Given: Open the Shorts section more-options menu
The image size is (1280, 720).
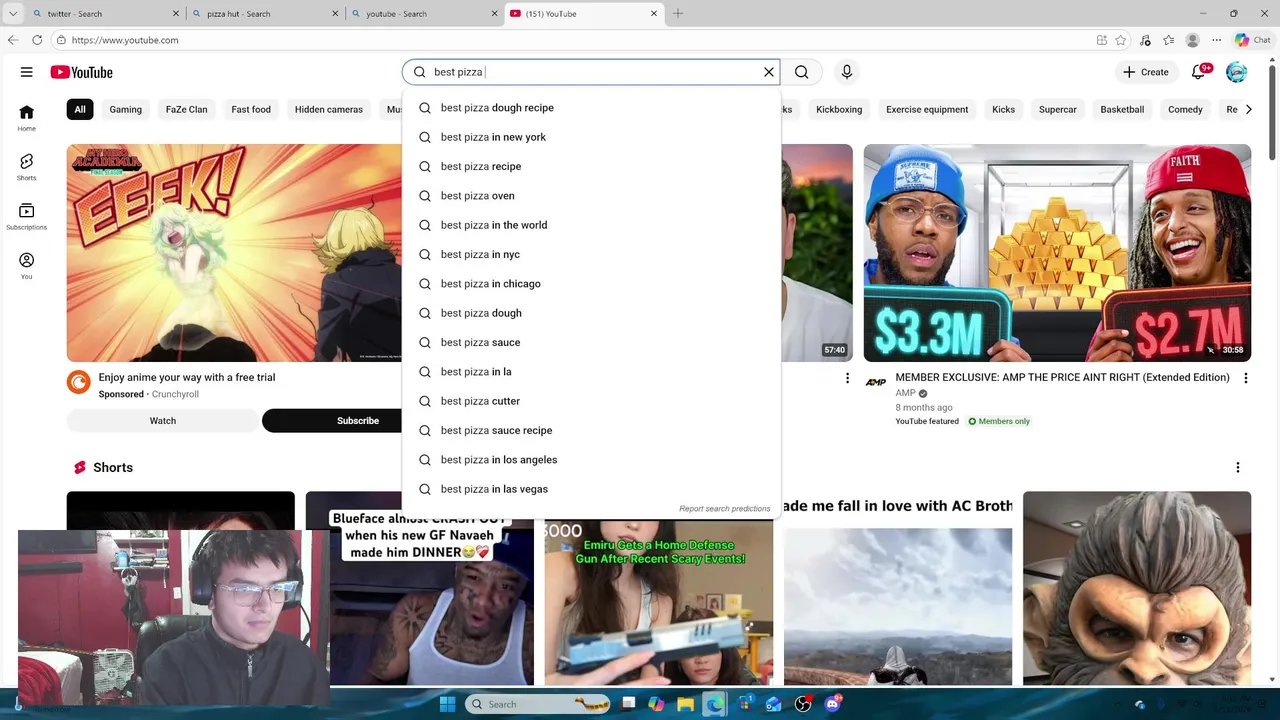Looking at the screenshot, I should point(1238,467).
